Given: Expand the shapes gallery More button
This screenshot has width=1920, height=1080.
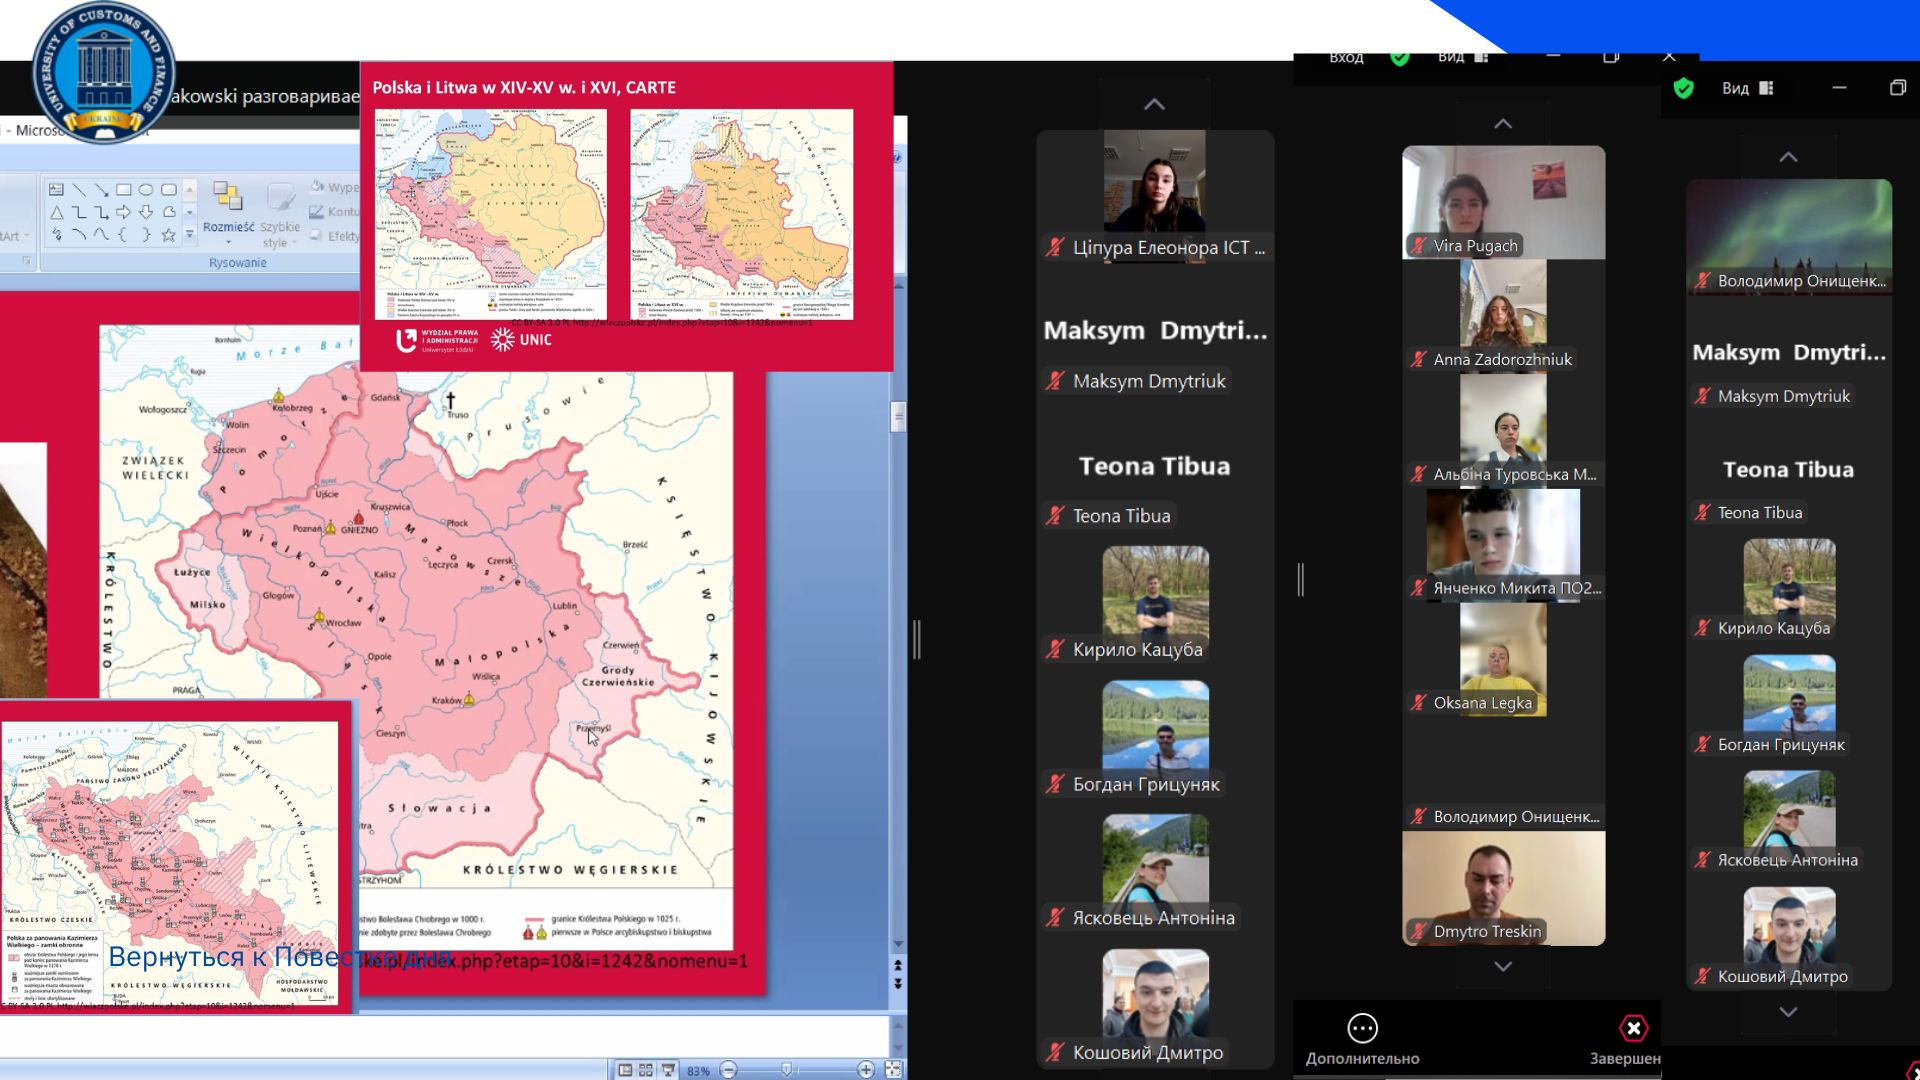Looking at the screenshot, I should [189, 235].
